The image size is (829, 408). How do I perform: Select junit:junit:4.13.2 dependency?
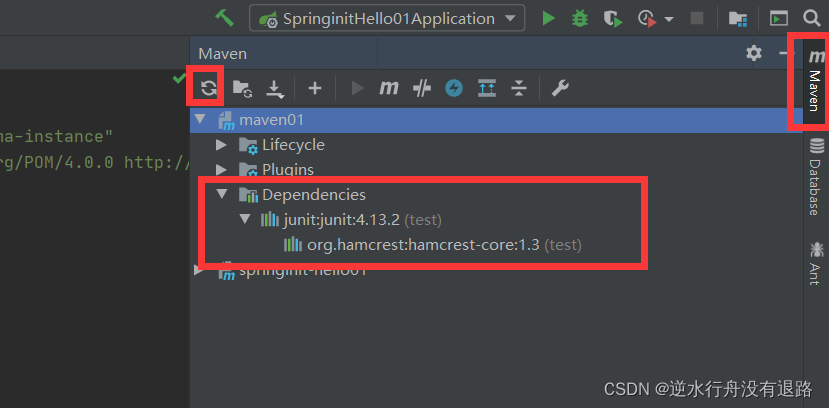coord(351,219)
